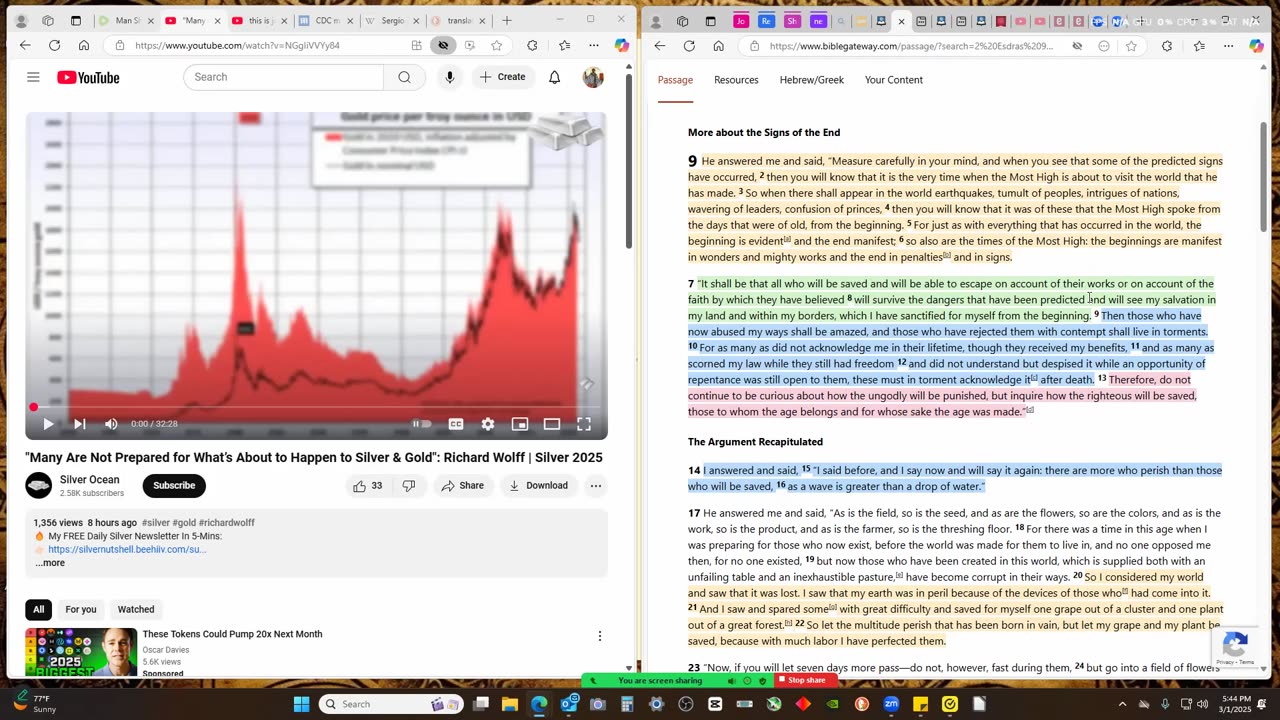Focus the YouTube Search field

(x=283, y=77)
